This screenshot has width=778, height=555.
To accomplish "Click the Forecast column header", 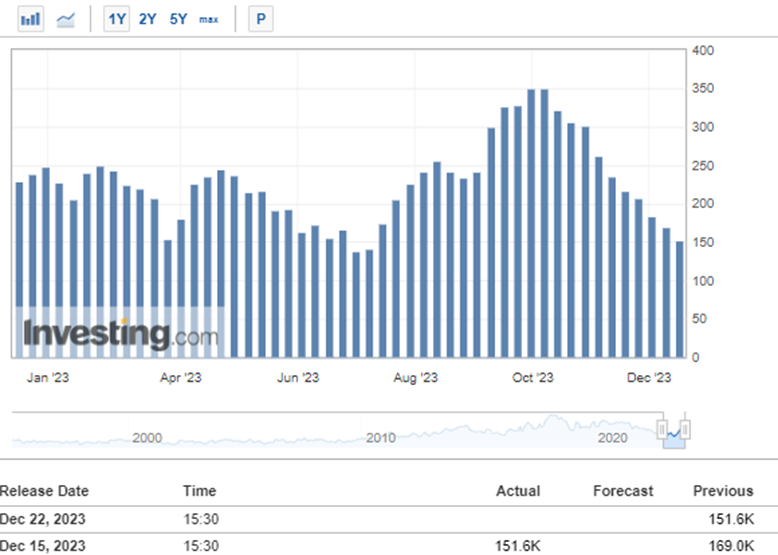I will tap(623, 491).
